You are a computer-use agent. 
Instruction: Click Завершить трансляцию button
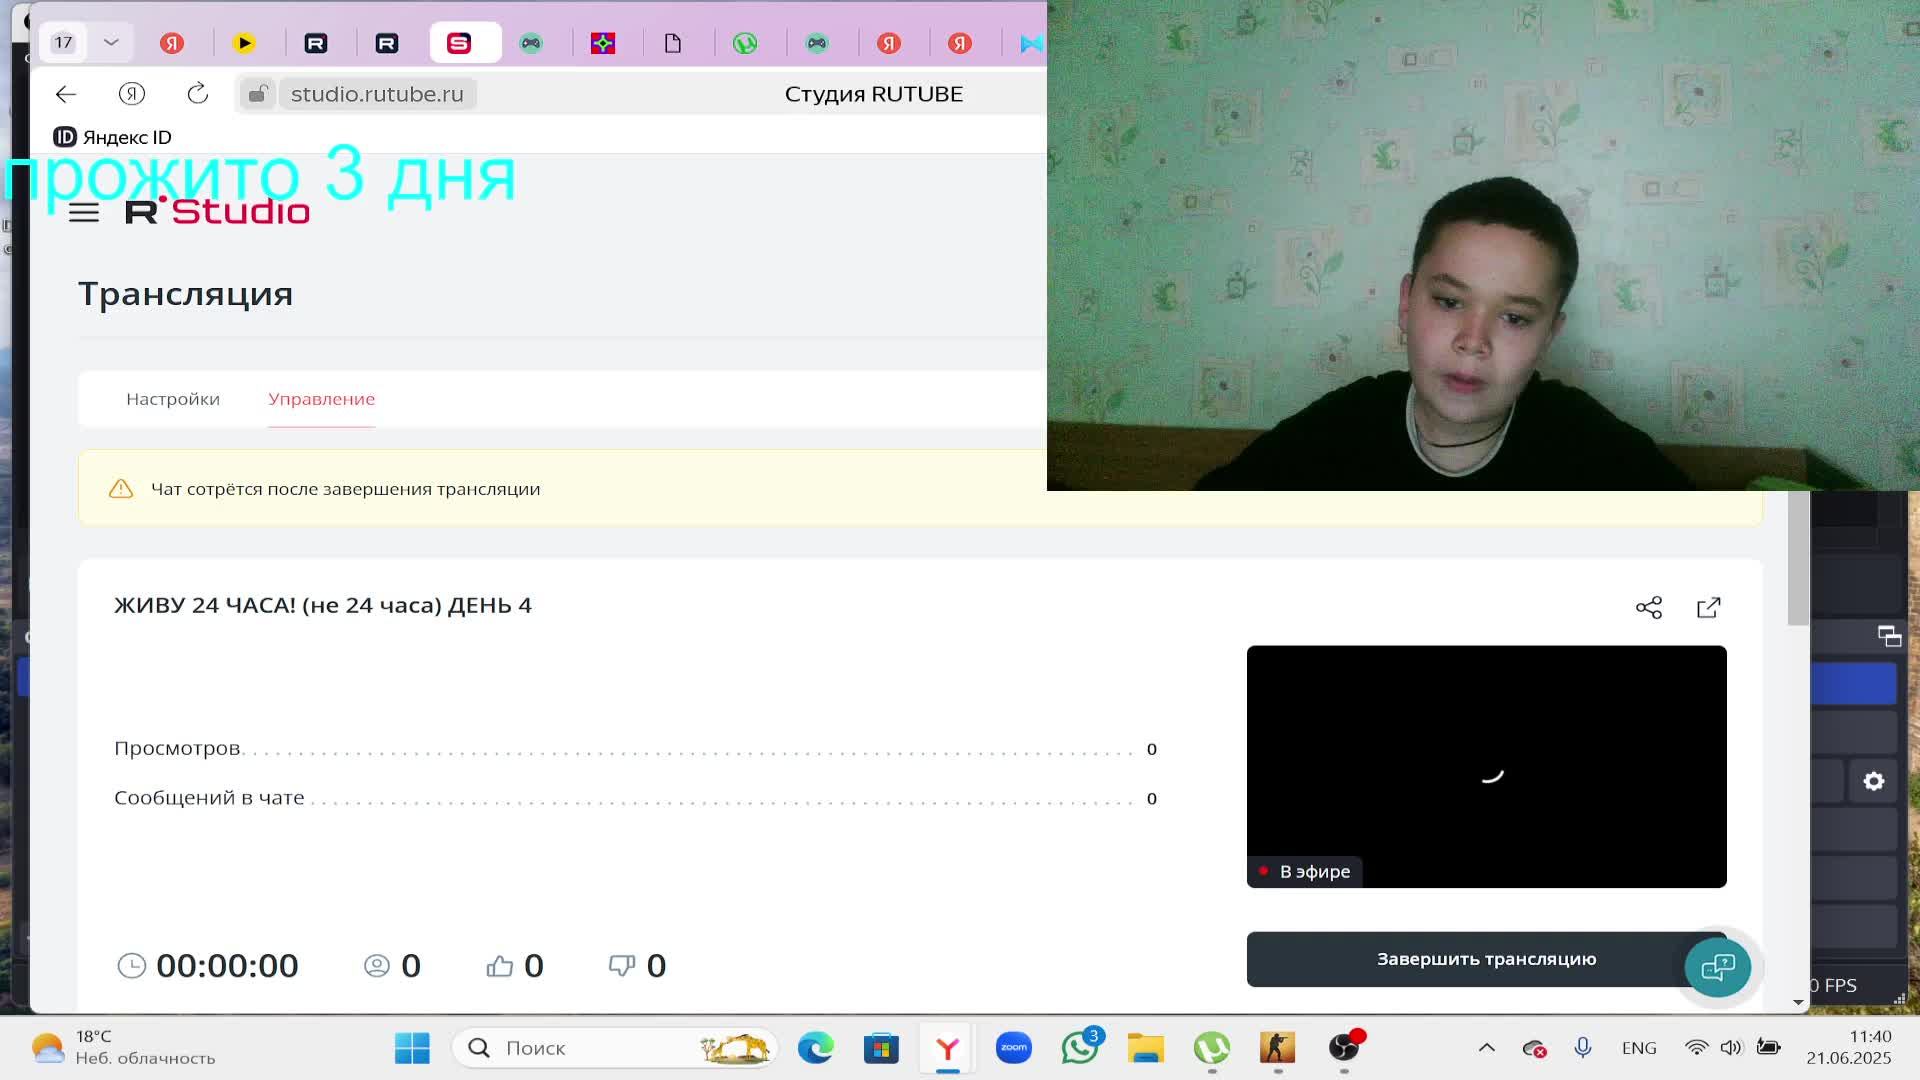1486,959
